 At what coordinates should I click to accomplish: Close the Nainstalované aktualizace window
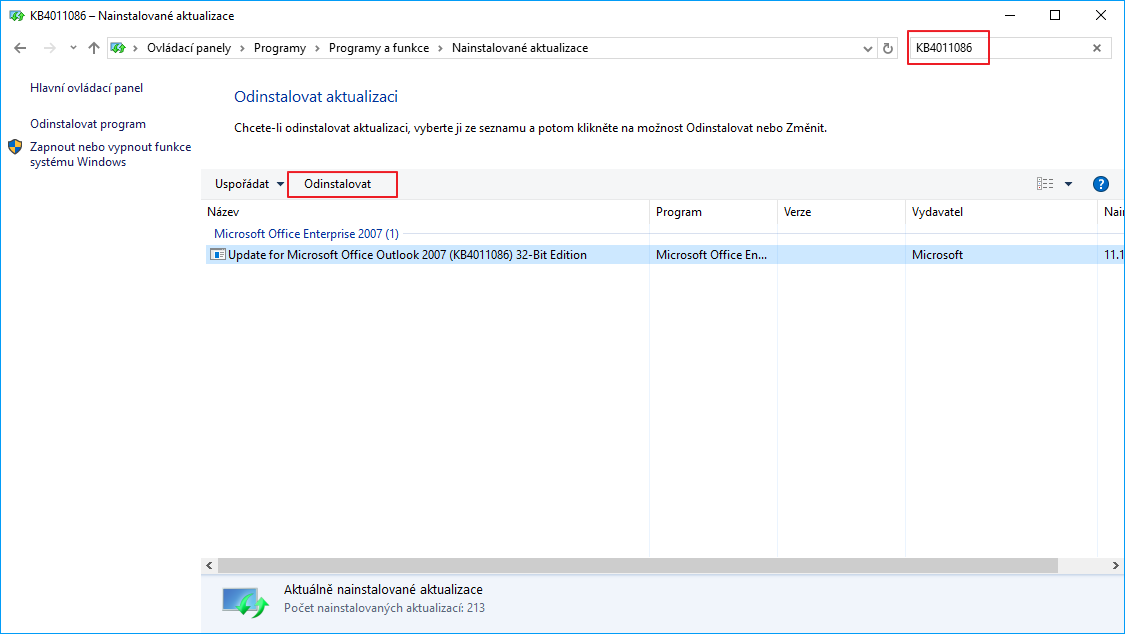(x=1101, y=16)
